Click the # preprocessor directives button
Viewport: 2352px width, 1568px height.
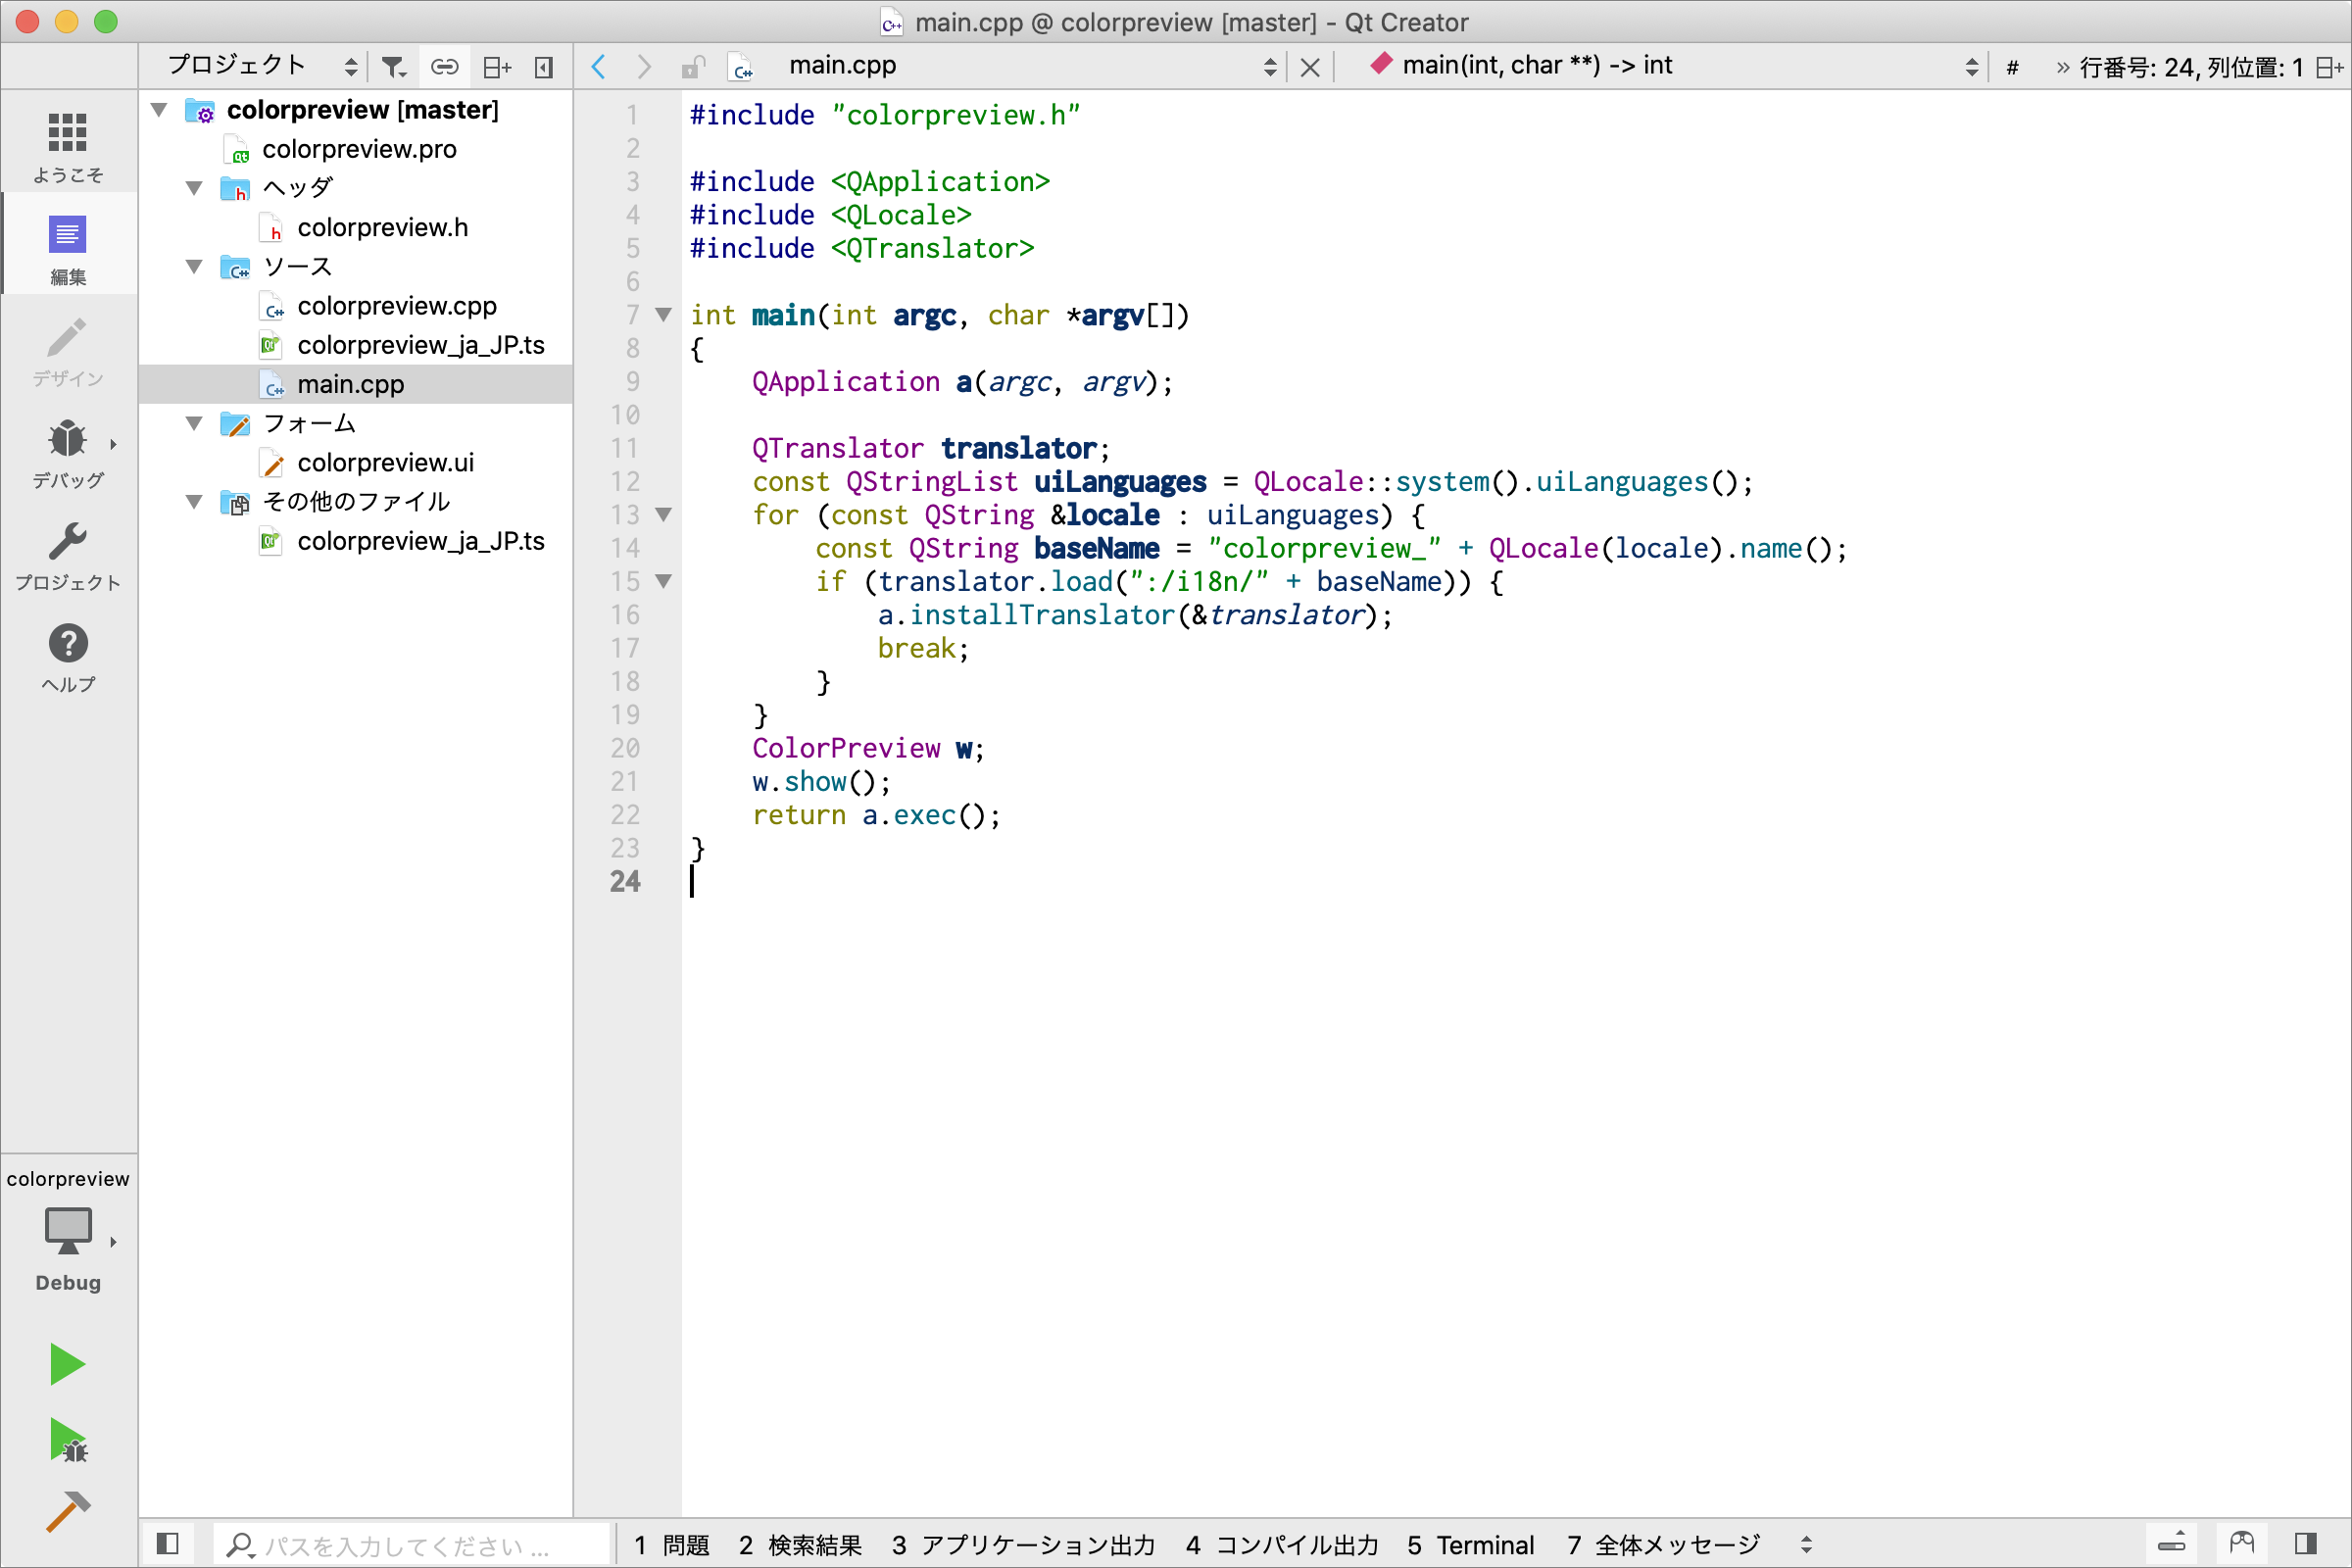[2012, 67]
